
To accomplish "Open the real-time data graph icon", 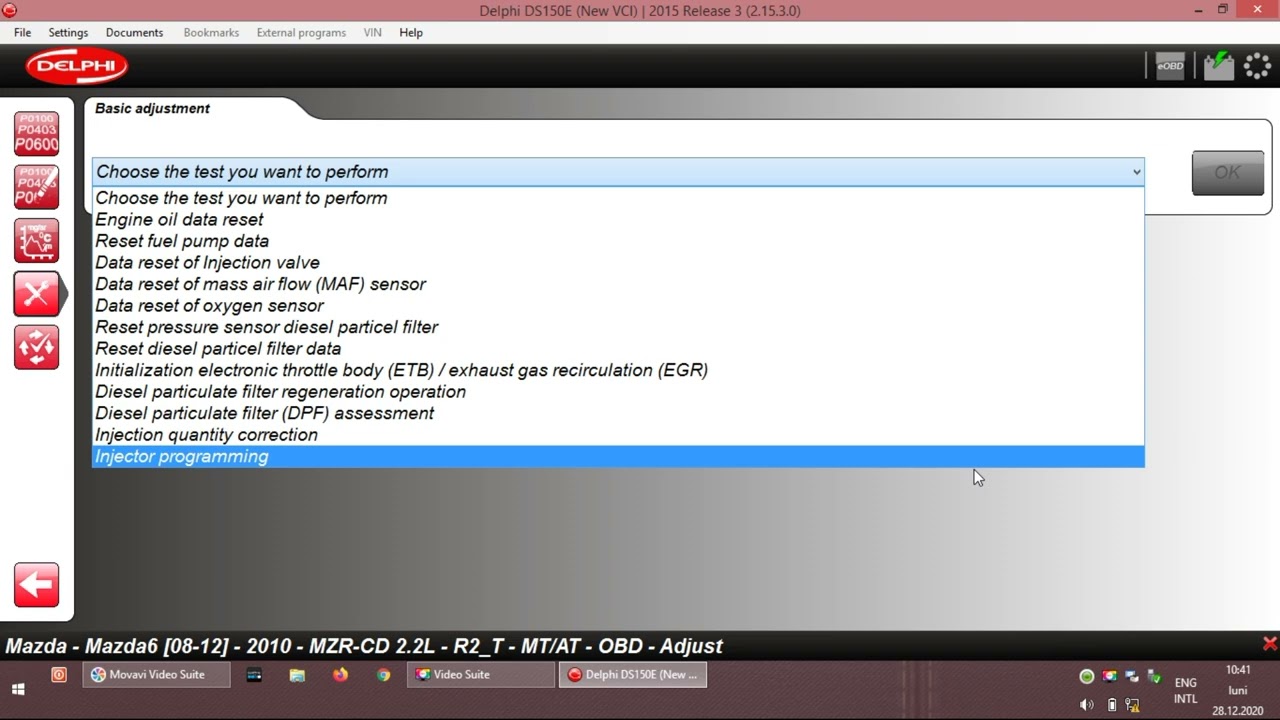I will (36, 240).
